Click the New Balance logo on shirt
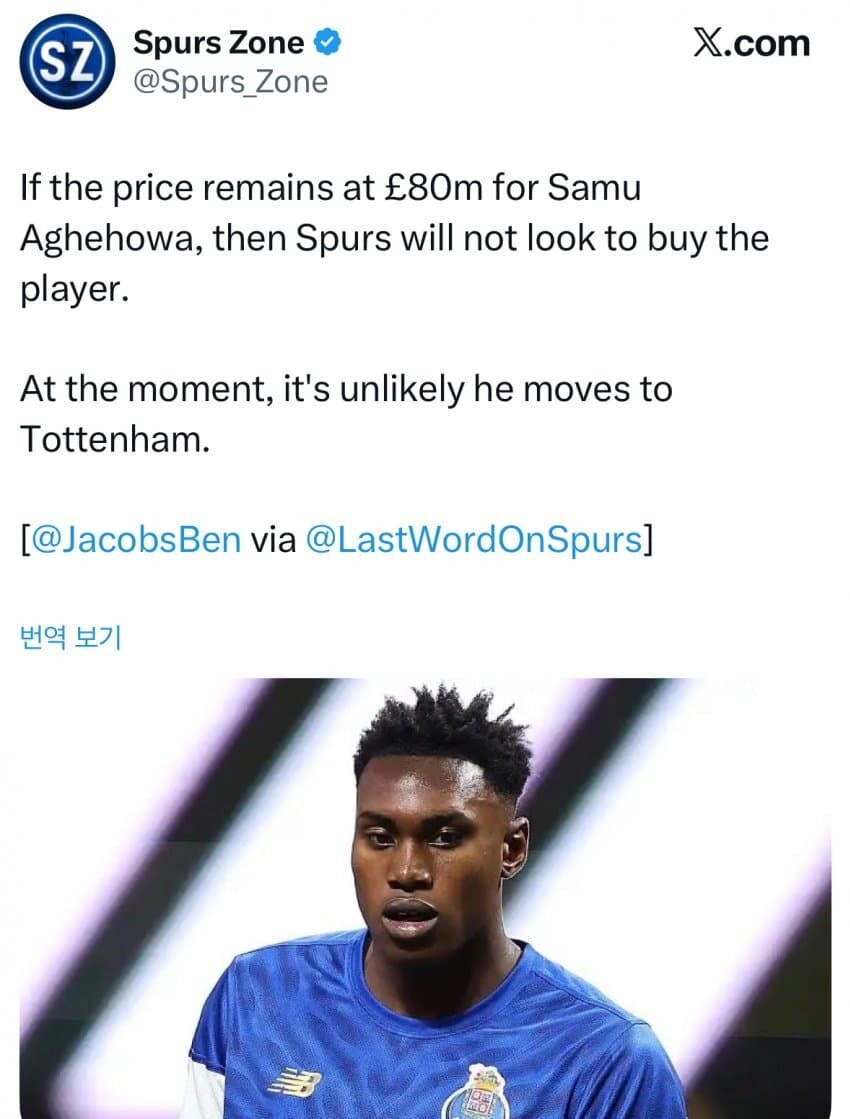The width and height of the screenshot is (850, 1119). coord(295,1081)
